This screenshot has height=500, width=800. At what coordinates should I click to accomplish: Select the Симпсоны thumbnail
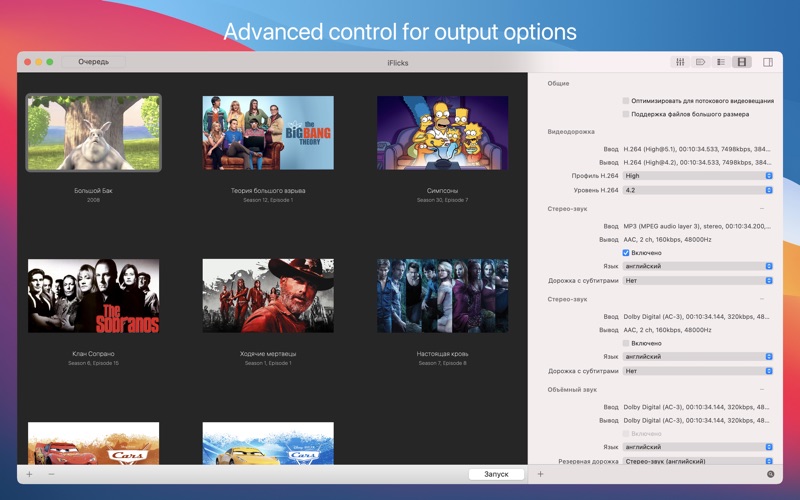tap(442, 133)
